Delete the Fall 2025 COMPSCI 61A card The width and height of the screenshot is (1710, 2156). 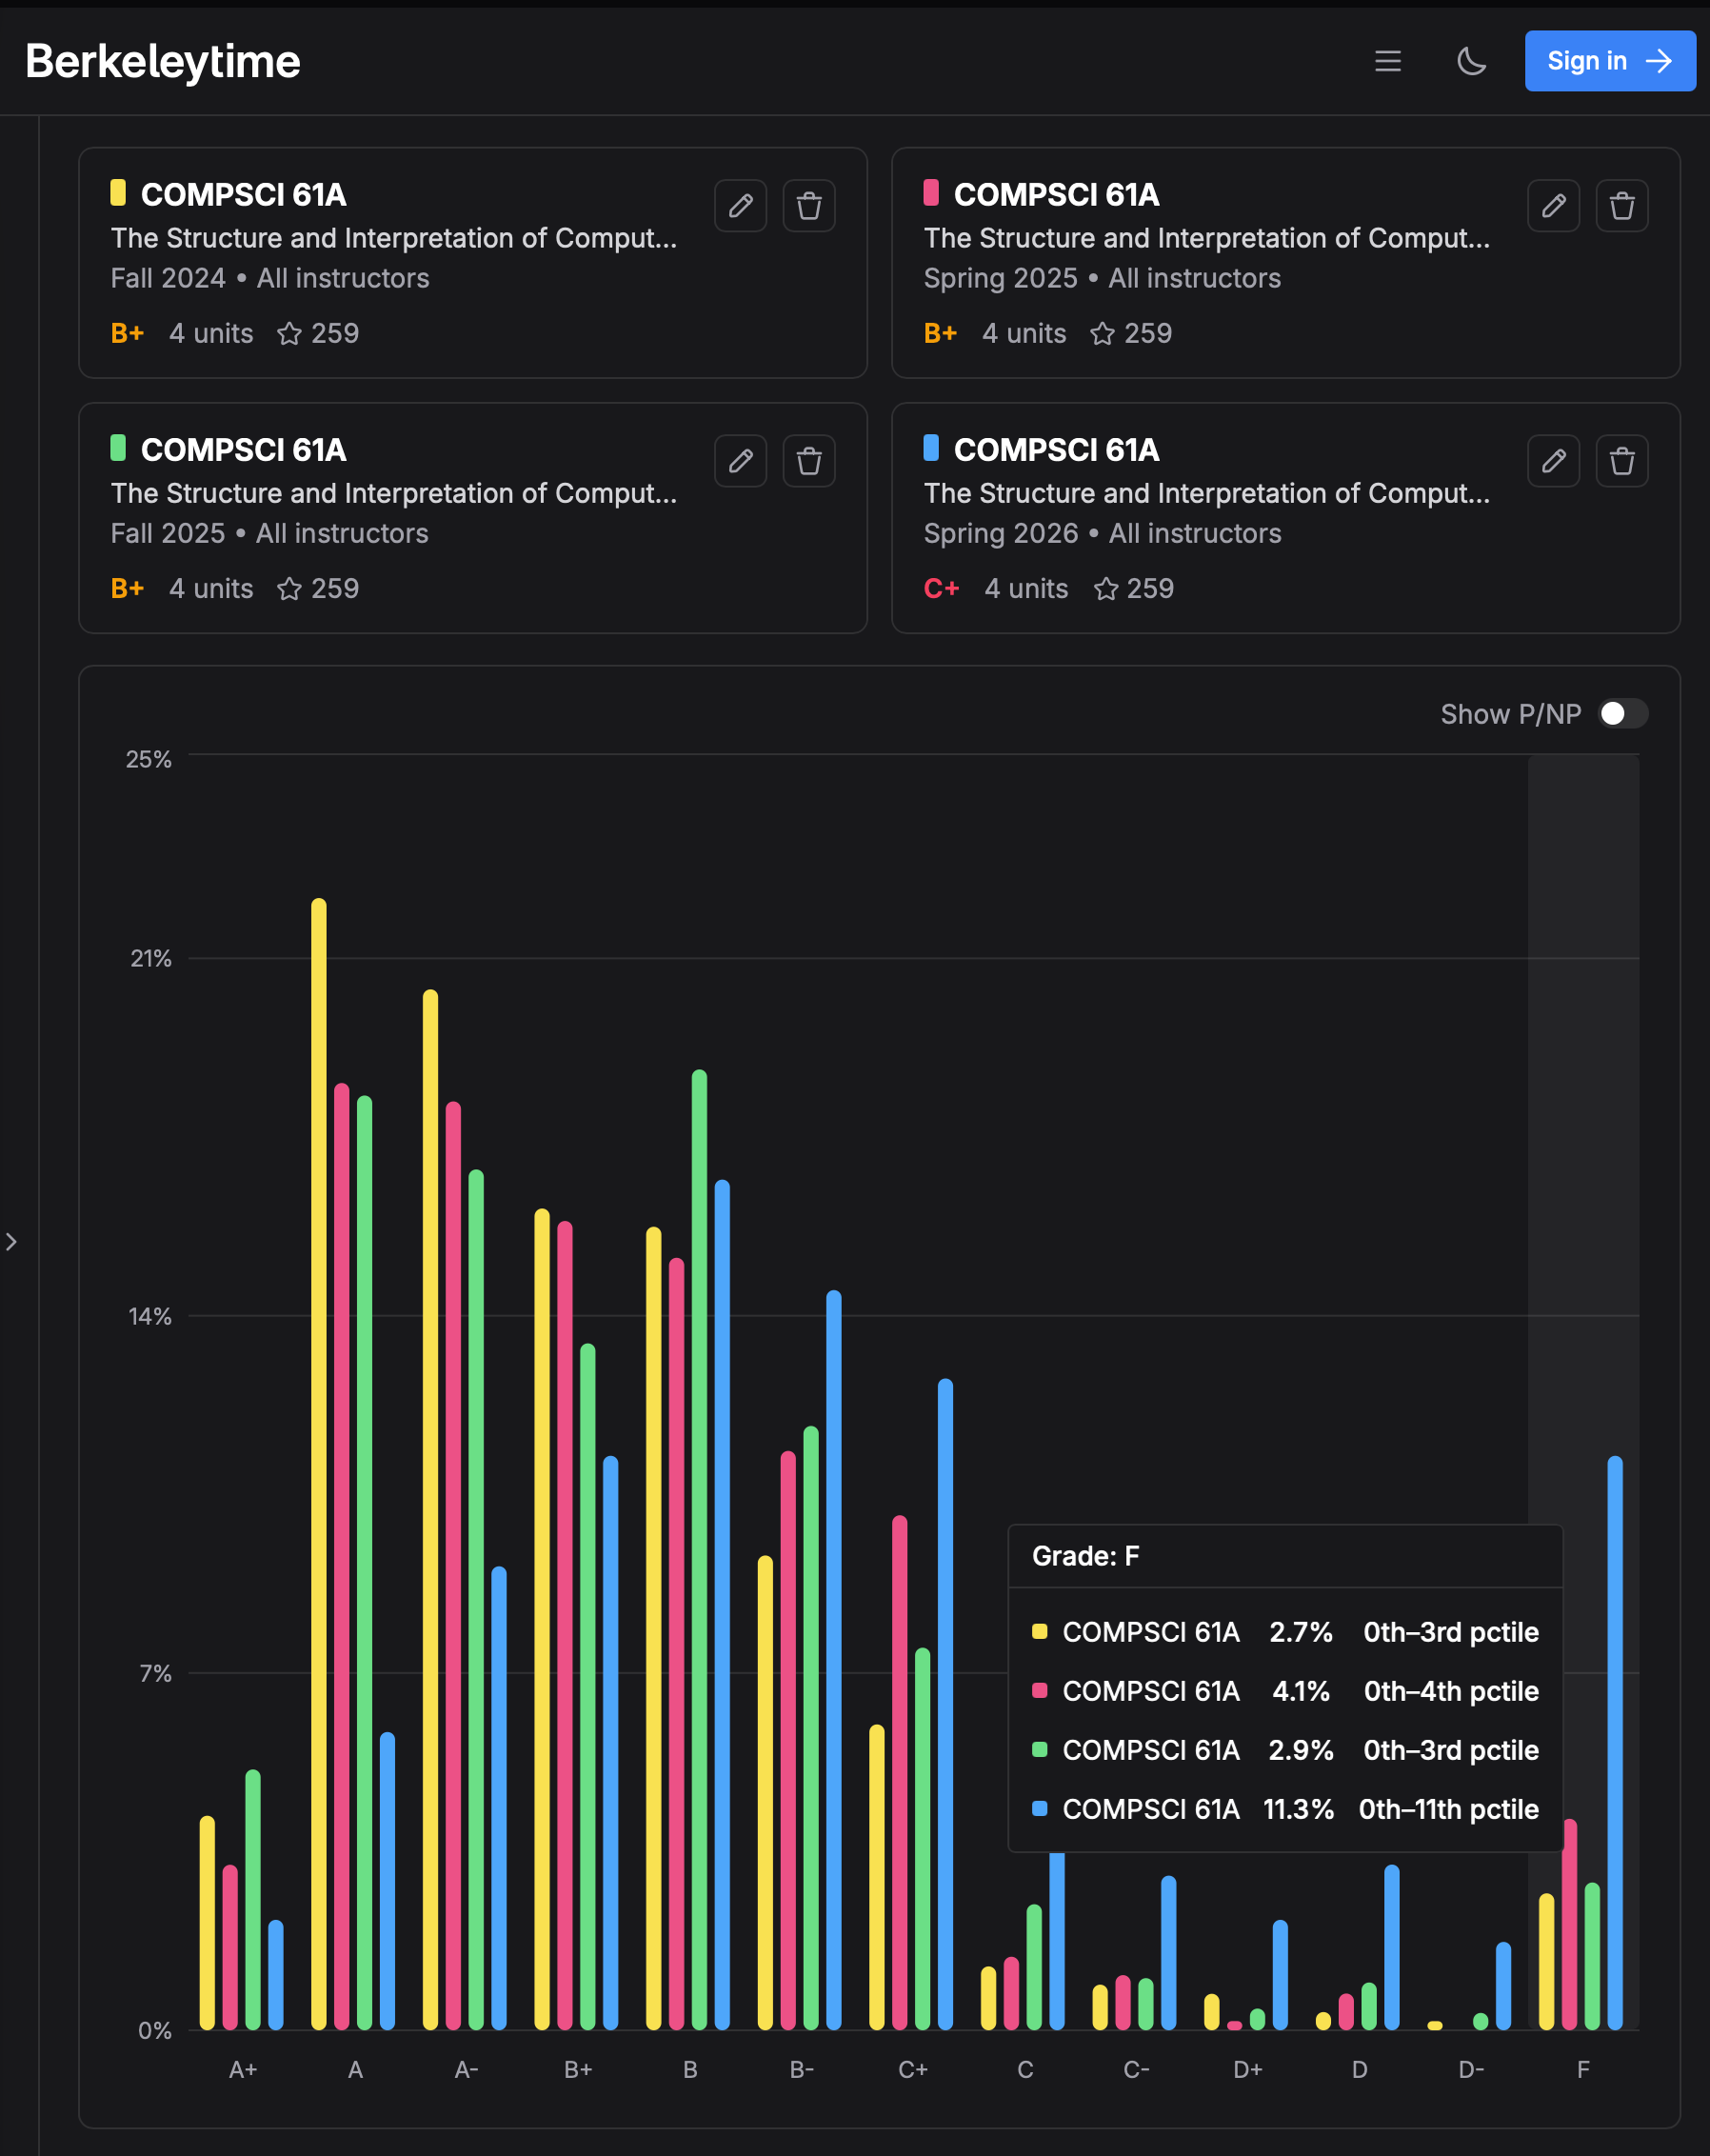pyautogui.click(x=809, y=461)
